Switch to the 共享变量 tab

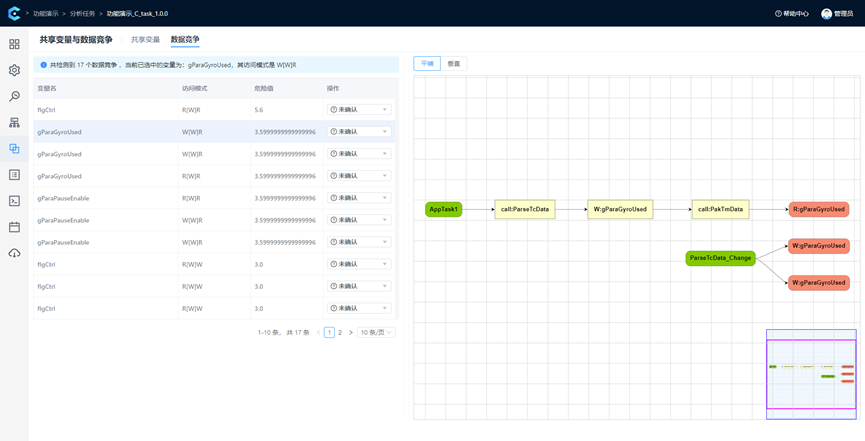click(x=145, y=40)
